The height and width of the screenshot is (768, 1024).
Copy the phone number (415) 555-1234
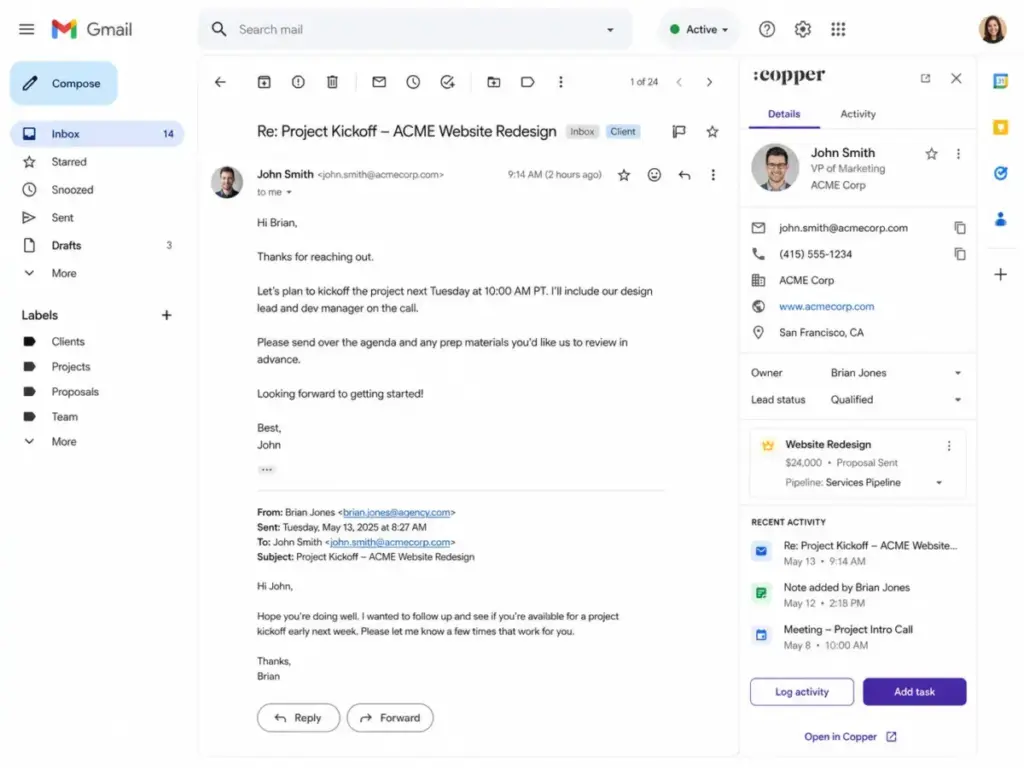coord(959,254)
